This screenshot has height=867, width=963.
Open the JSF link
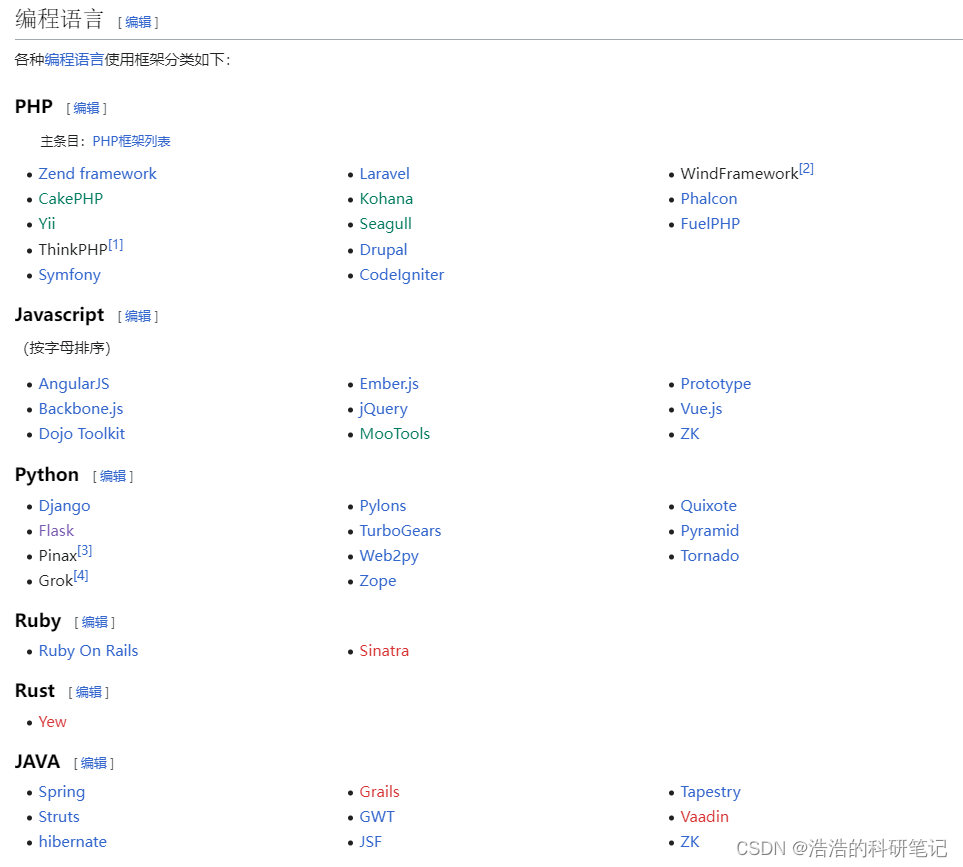[370, 842]
